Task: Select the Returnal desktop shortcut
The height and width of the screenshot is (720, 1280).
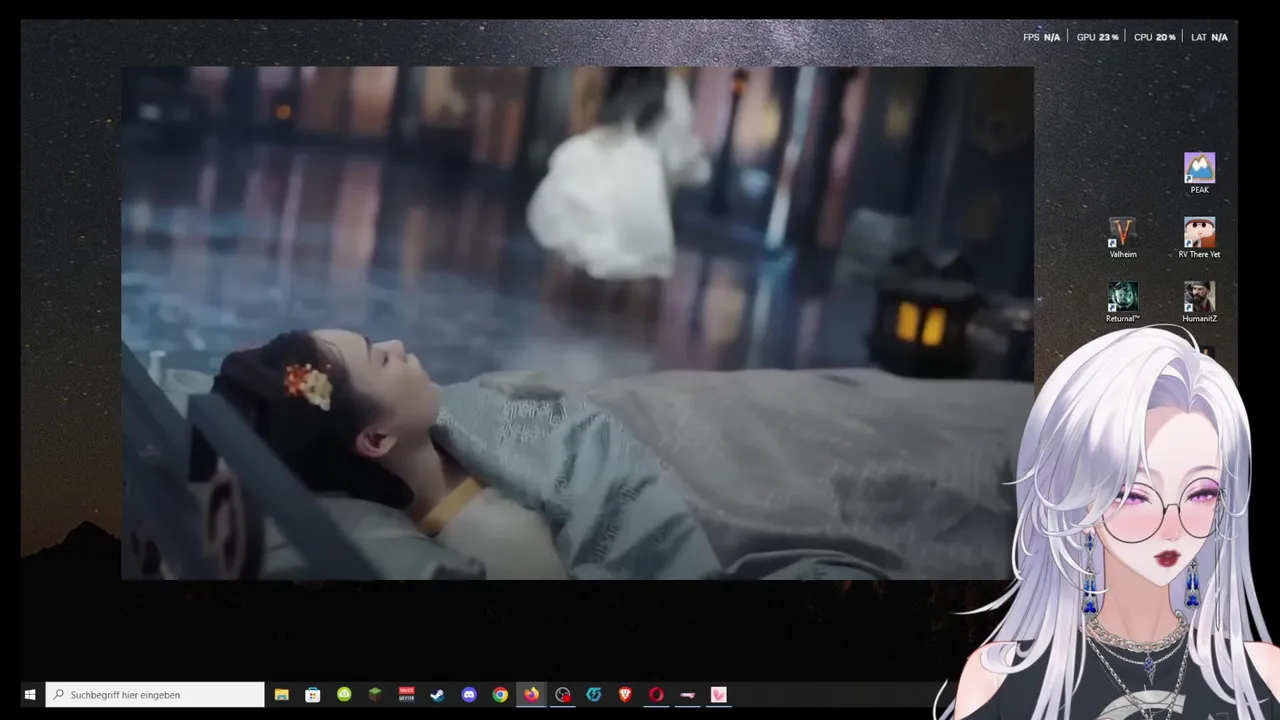Action: pos(1123,302)
